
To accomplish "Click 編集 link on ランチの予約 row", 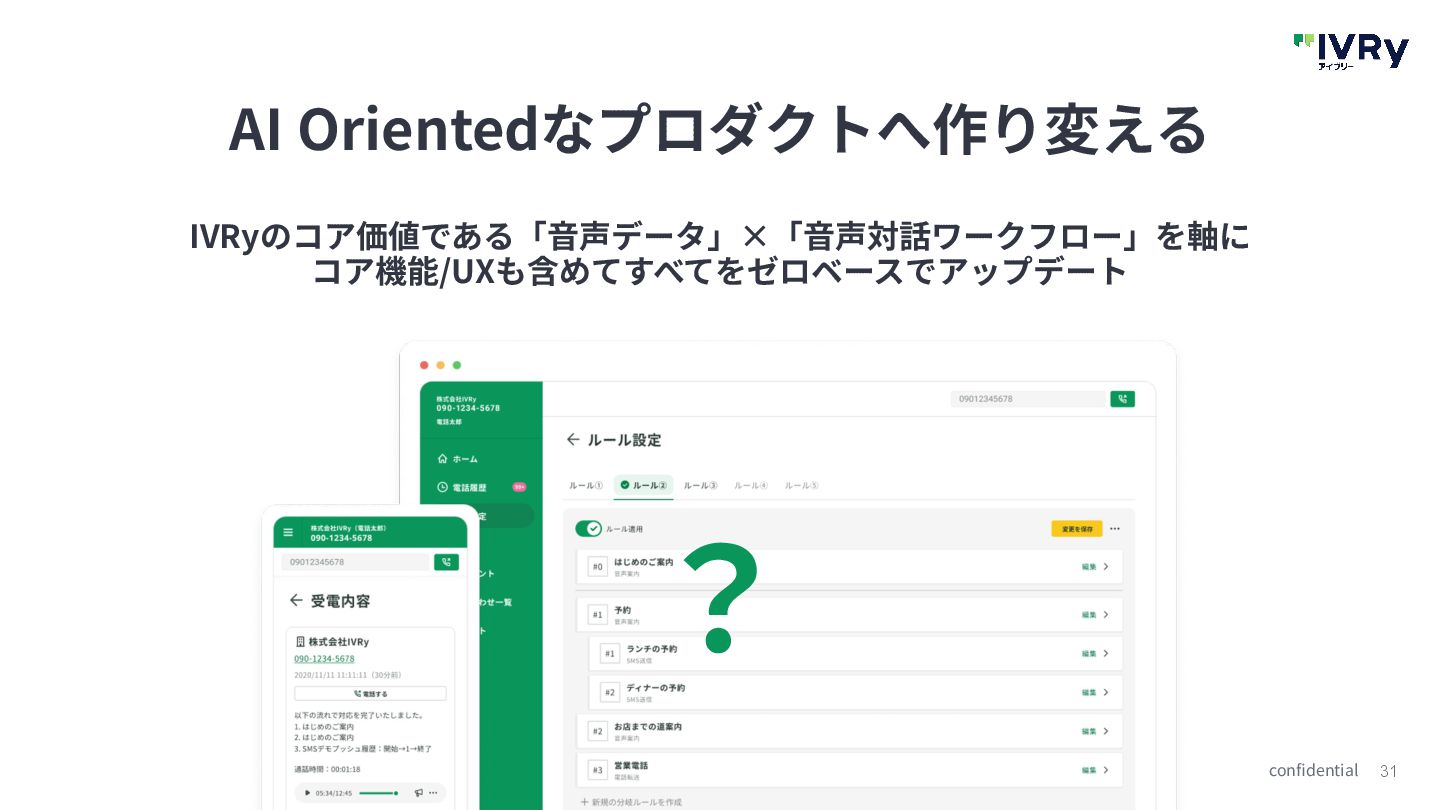I will click(x=1088, y=653).
